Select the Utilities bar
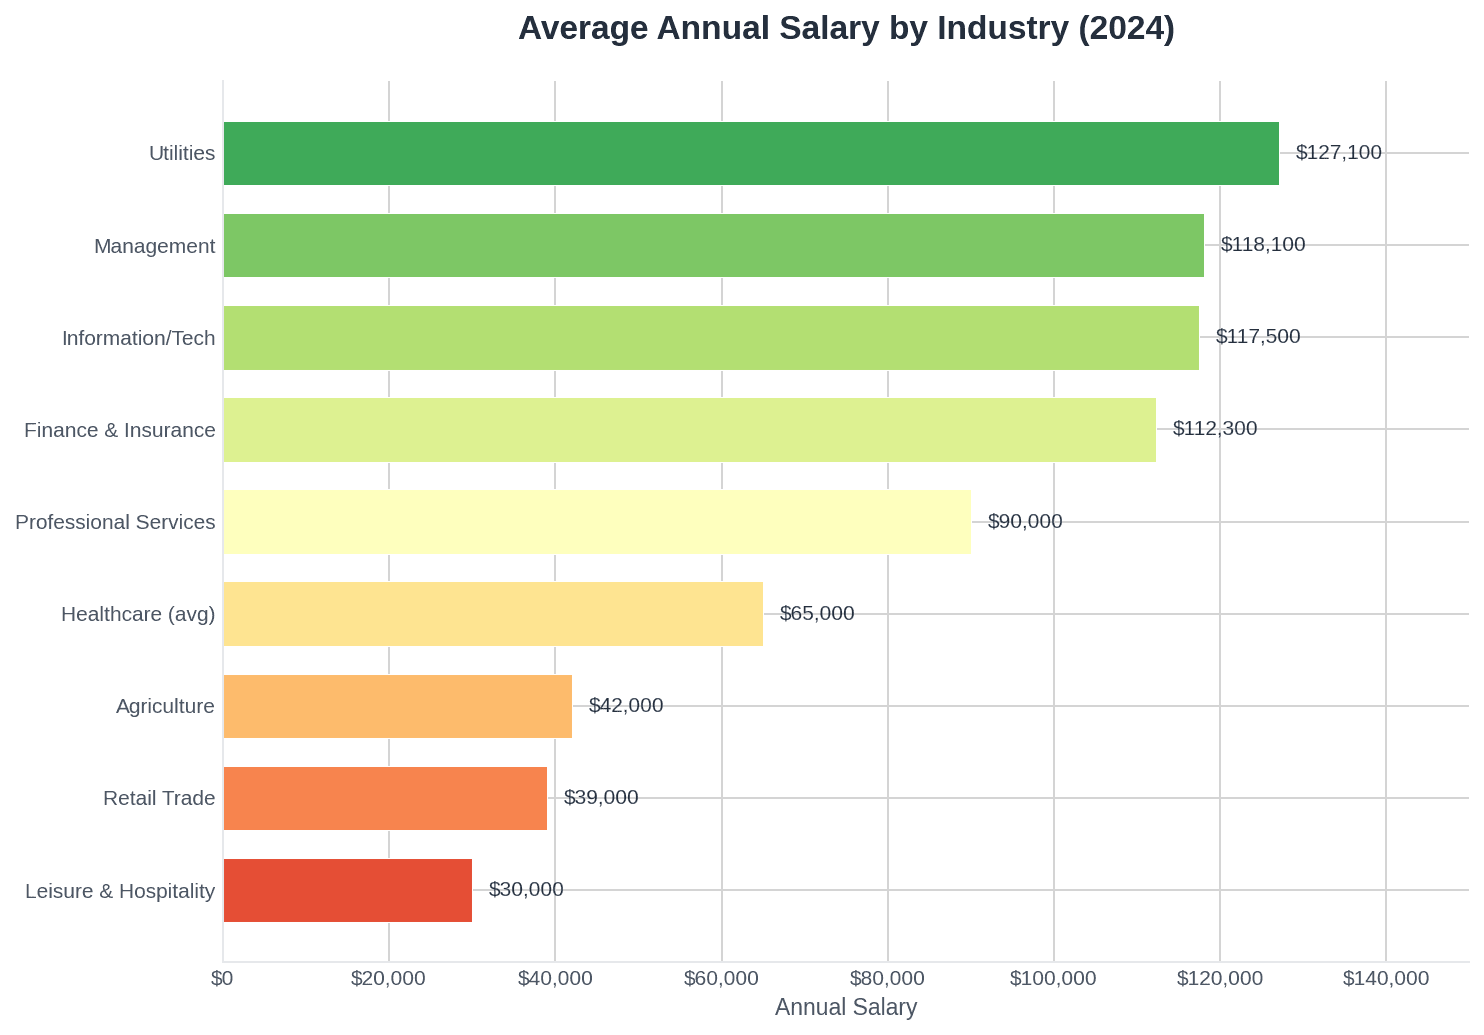This screenshot has width=1484, height=1035. pyautogui.click(x=751, y=153)
